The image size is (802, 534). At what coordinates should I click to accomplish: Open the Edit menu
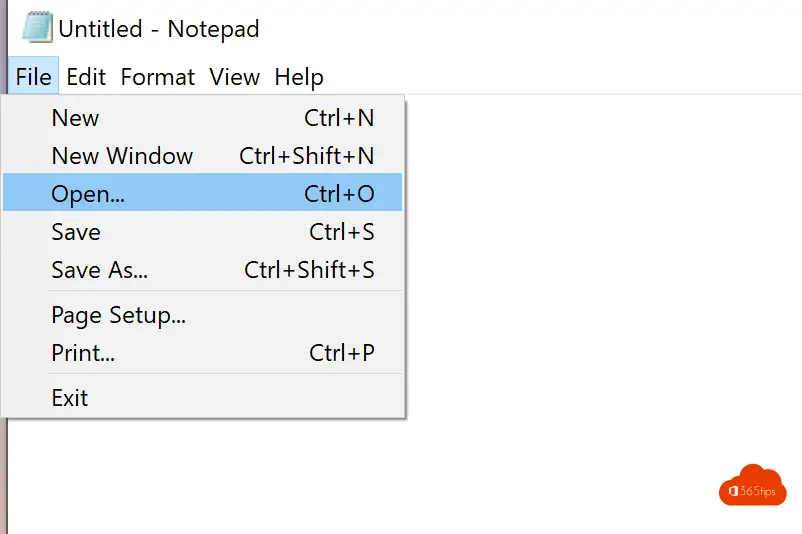click(86, 77)
